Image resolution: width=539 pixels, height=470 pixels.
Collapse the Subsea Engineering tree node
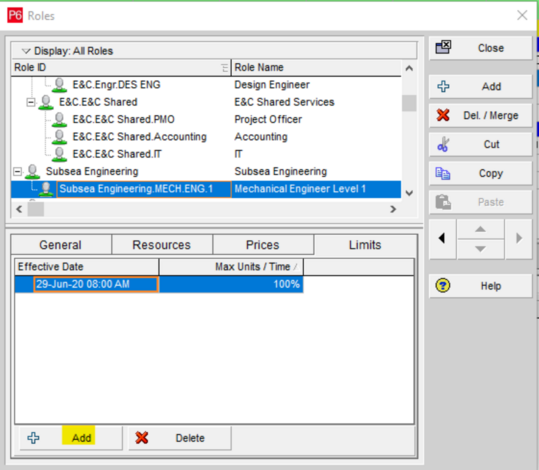pos(18,172)
